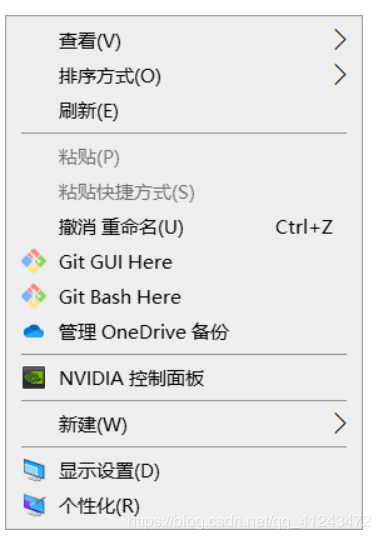Expand the 查看(V) submenu arrow
Screen dimensions: 381x540
(340, 40)
